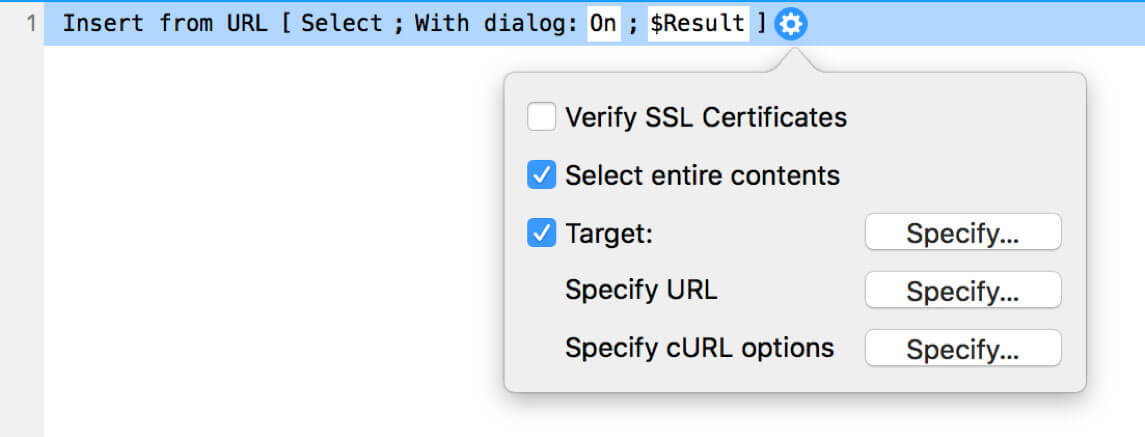Click Specify button for cURL options
The image size is (1145, 437).
[962, 349]
